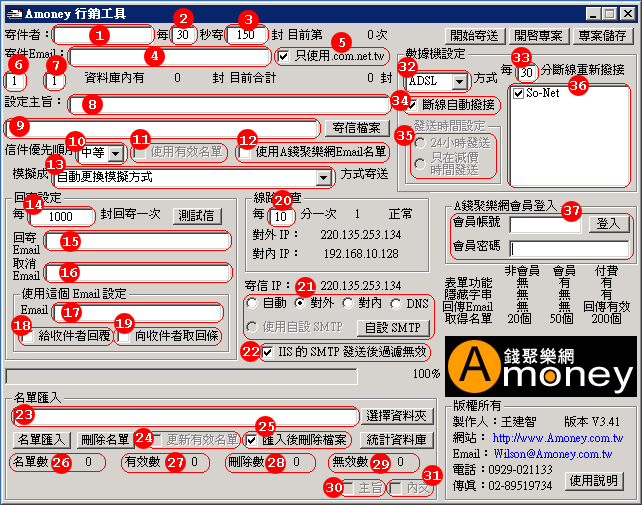The width and height of the screenshot is (642, 505).
Task: Select the 自動 radio option
Action: [x=253, y=303]
